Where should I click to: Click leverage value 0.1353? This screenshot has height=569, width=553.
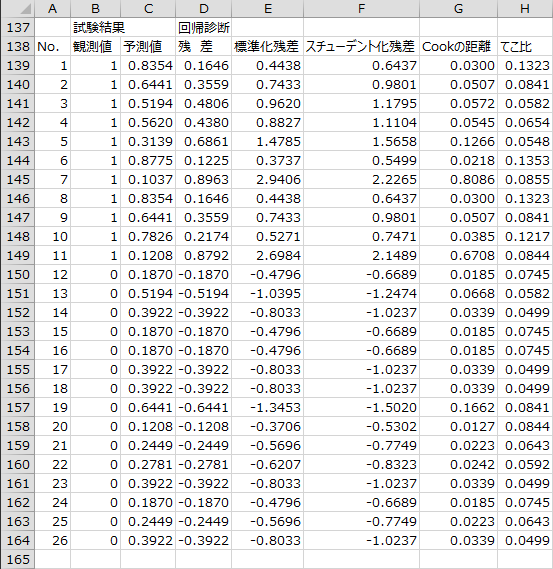coord(525,160)
